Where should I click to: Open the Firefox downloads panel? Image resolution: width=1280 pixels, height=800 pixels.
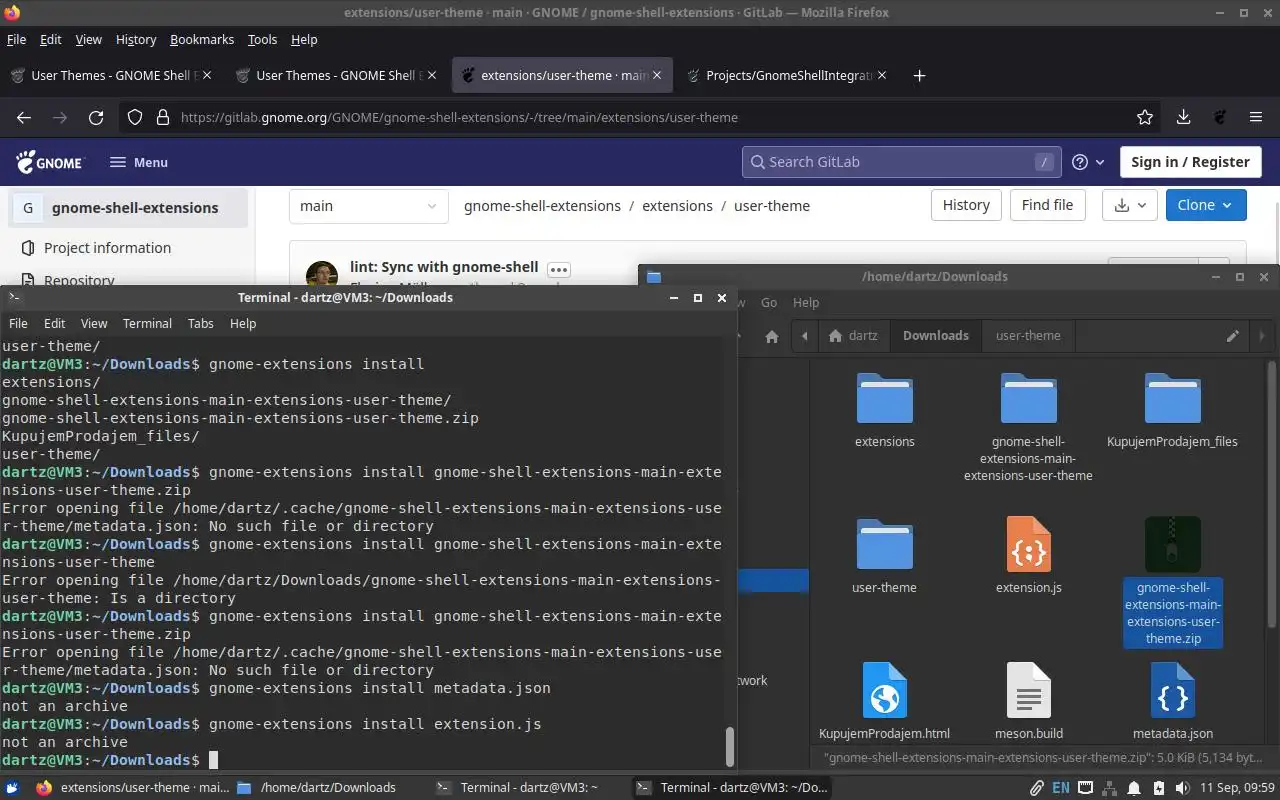1183,117
